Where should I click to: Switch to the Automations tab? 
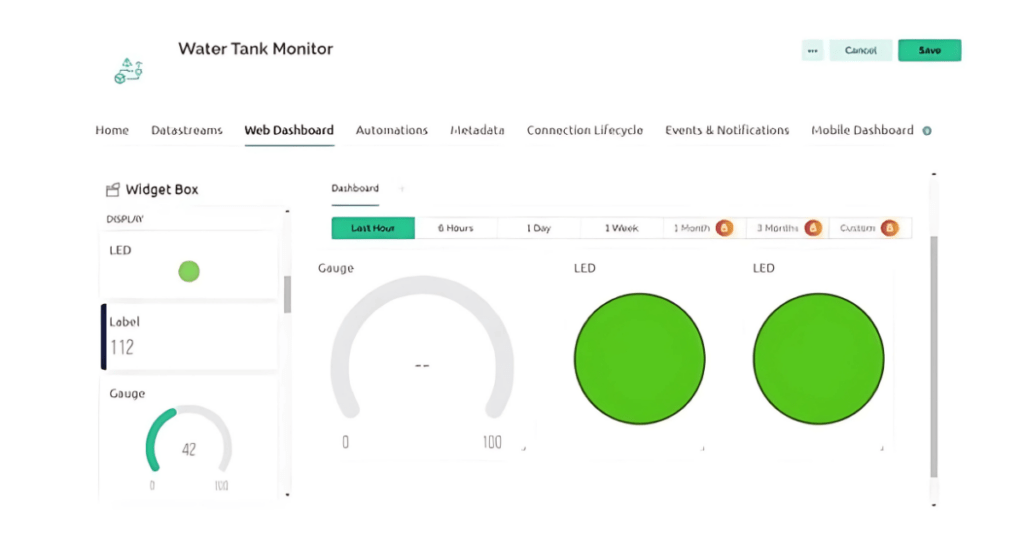[391, 130]
